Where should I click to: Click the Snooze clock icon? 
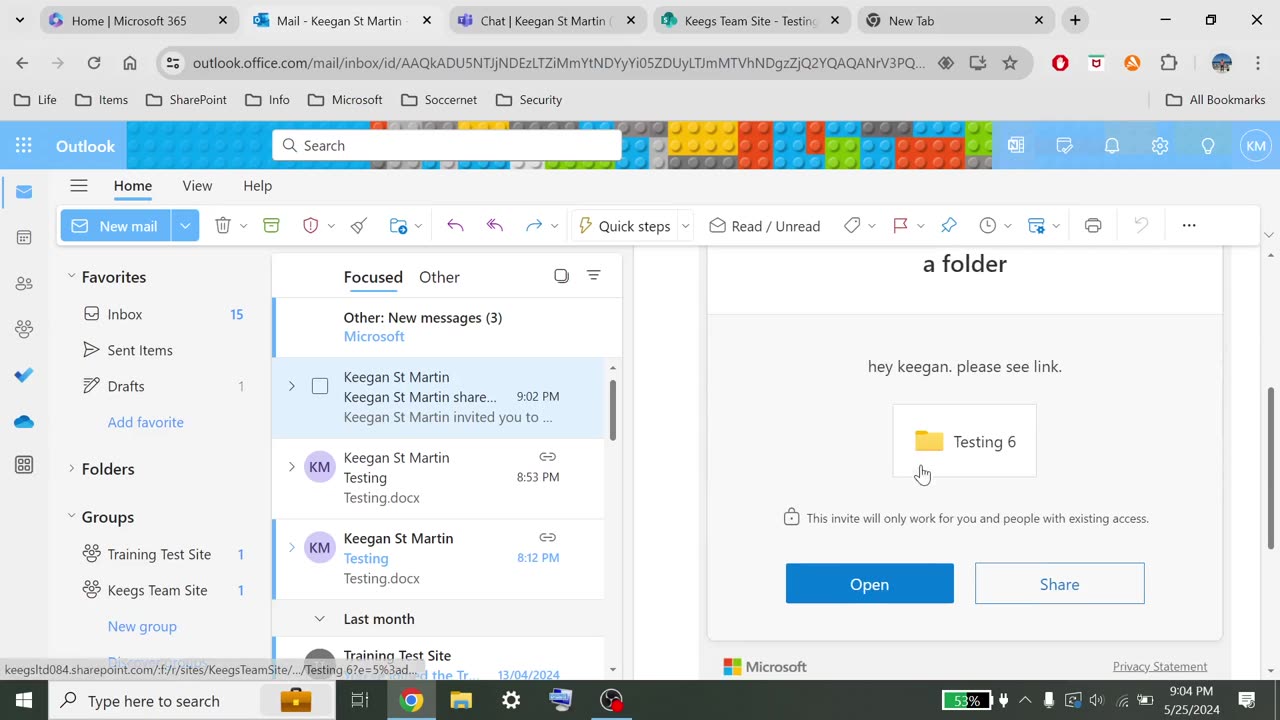[x=988, y=226]
